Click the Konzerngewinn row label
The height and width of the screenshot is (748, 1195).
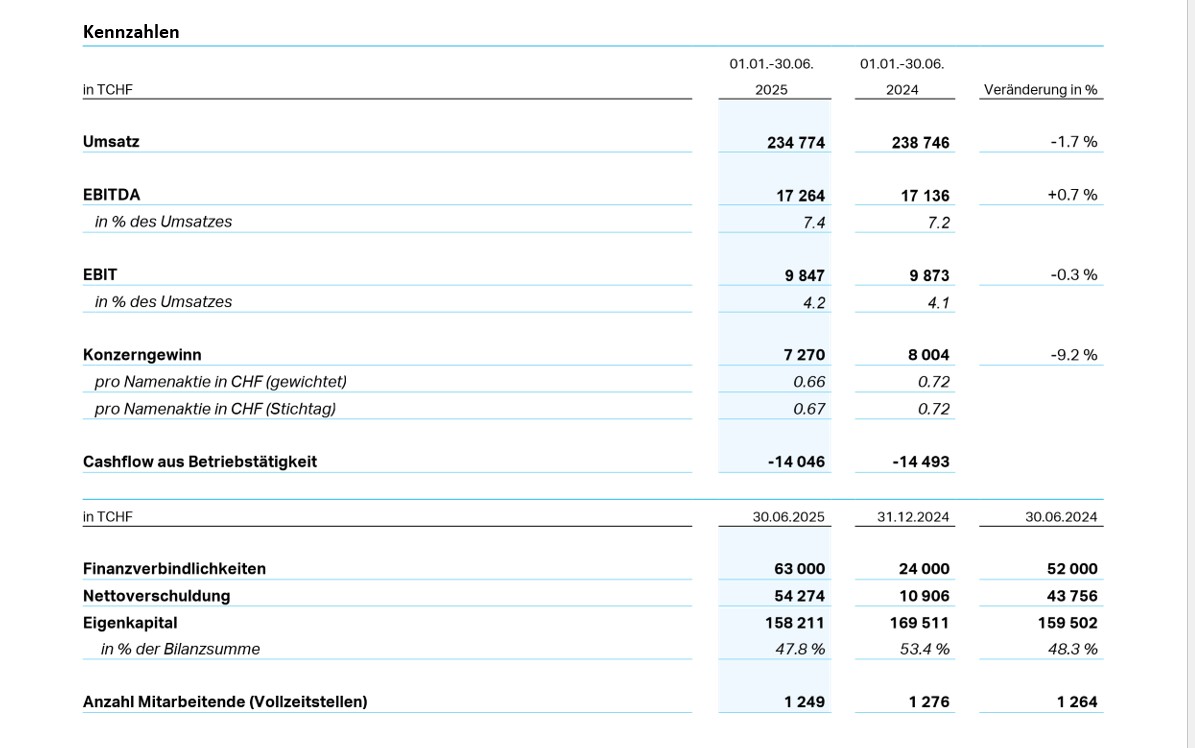coord(142,355)
